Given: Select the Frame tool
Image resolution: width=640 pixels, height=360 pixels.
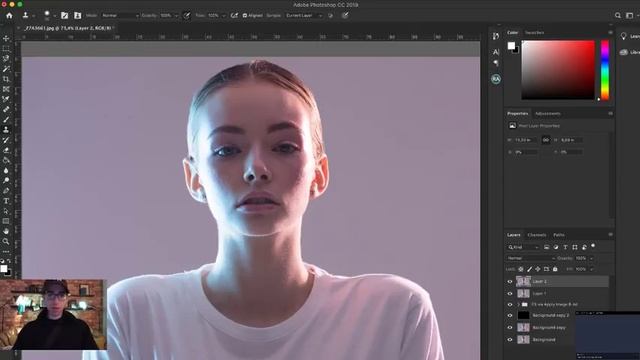Looking at the screenshot, I should click(6, 89).
